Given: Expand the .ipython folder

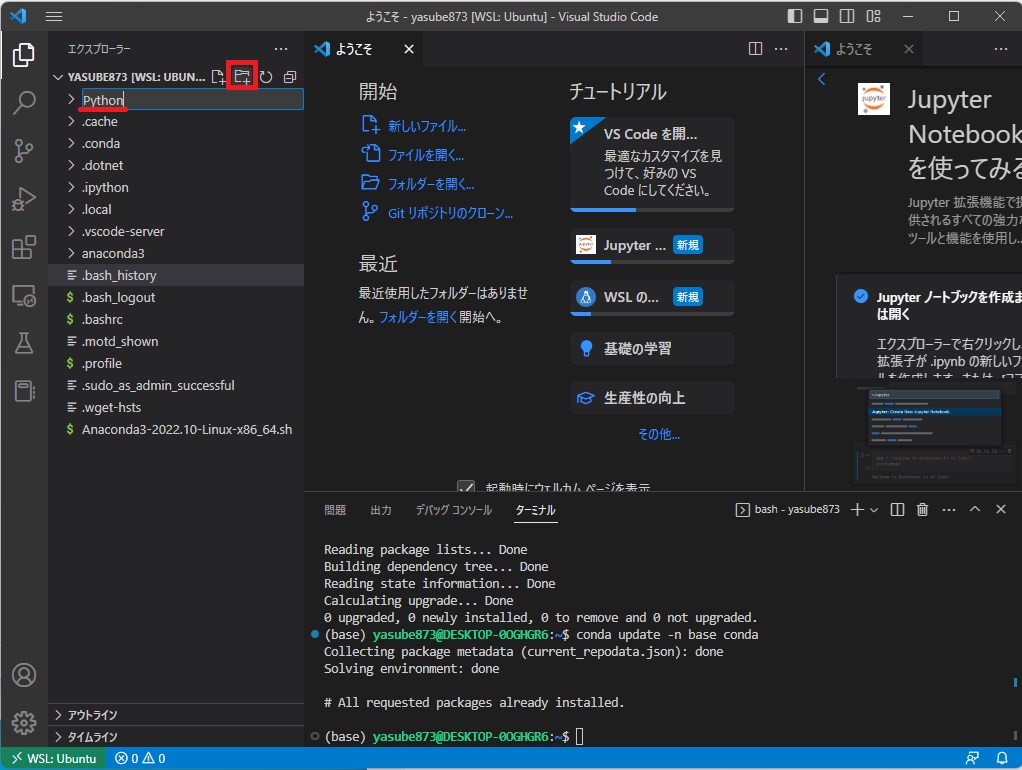Looking at the screenshot, I should tap(176, 187).
